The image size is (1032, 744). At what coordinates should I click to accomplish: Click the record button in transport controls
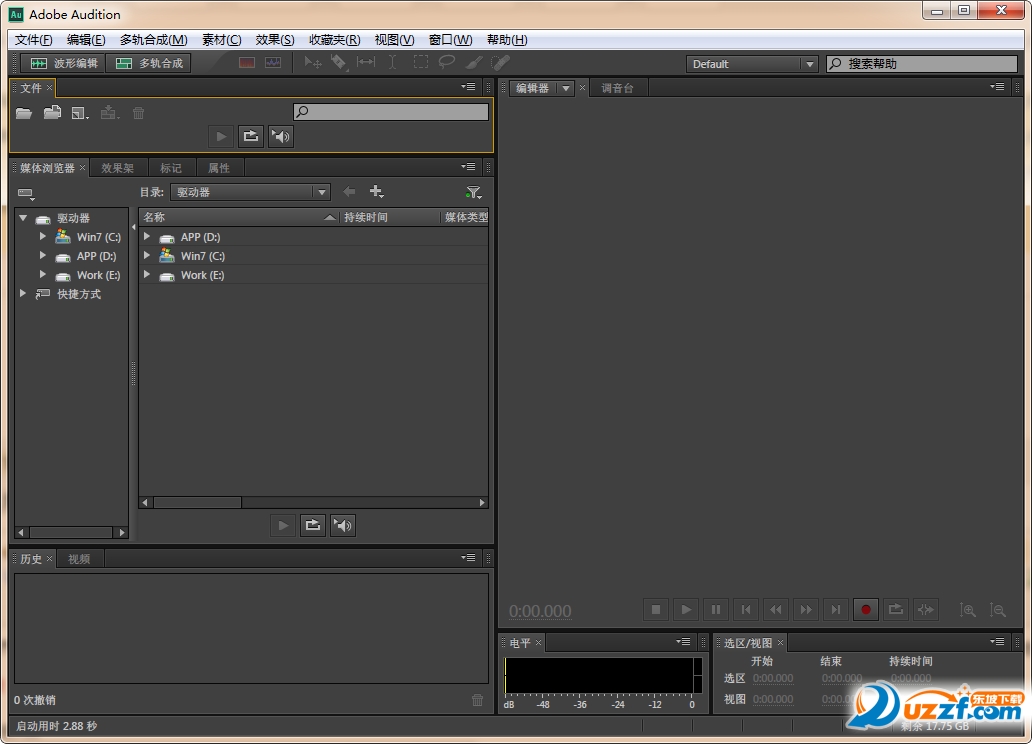[x=866, y=609]
